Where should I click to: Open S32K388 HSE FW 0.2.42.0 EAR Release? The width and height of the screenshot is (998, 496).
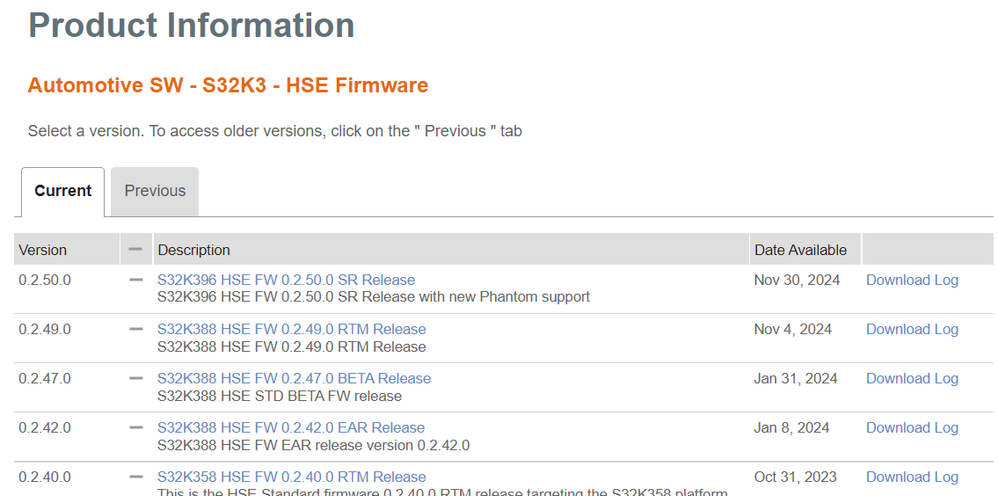click(291, 427)
